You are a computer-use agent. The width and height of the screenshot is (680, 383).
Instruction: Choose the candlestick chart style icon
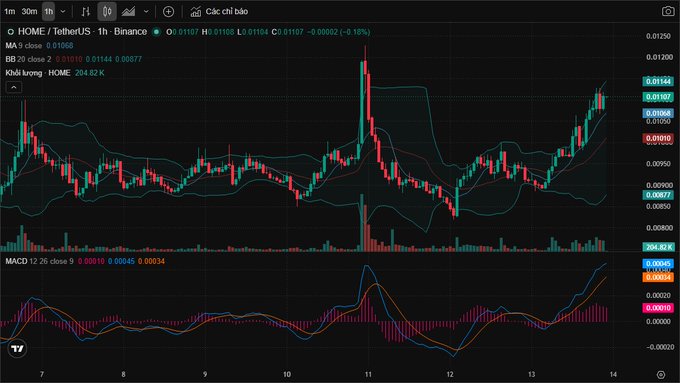click(107, 12)
